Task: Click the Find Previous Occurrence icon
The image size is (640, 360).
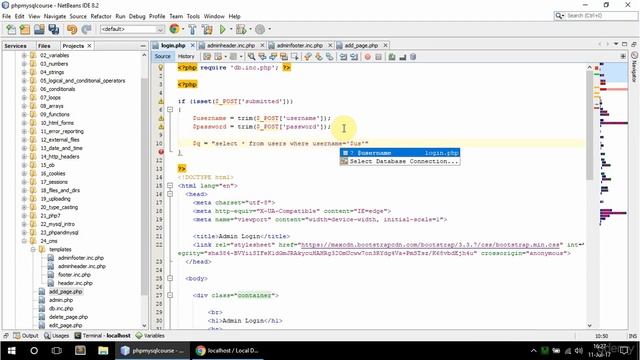Action: pyautogui.click(x=262, y=57)
